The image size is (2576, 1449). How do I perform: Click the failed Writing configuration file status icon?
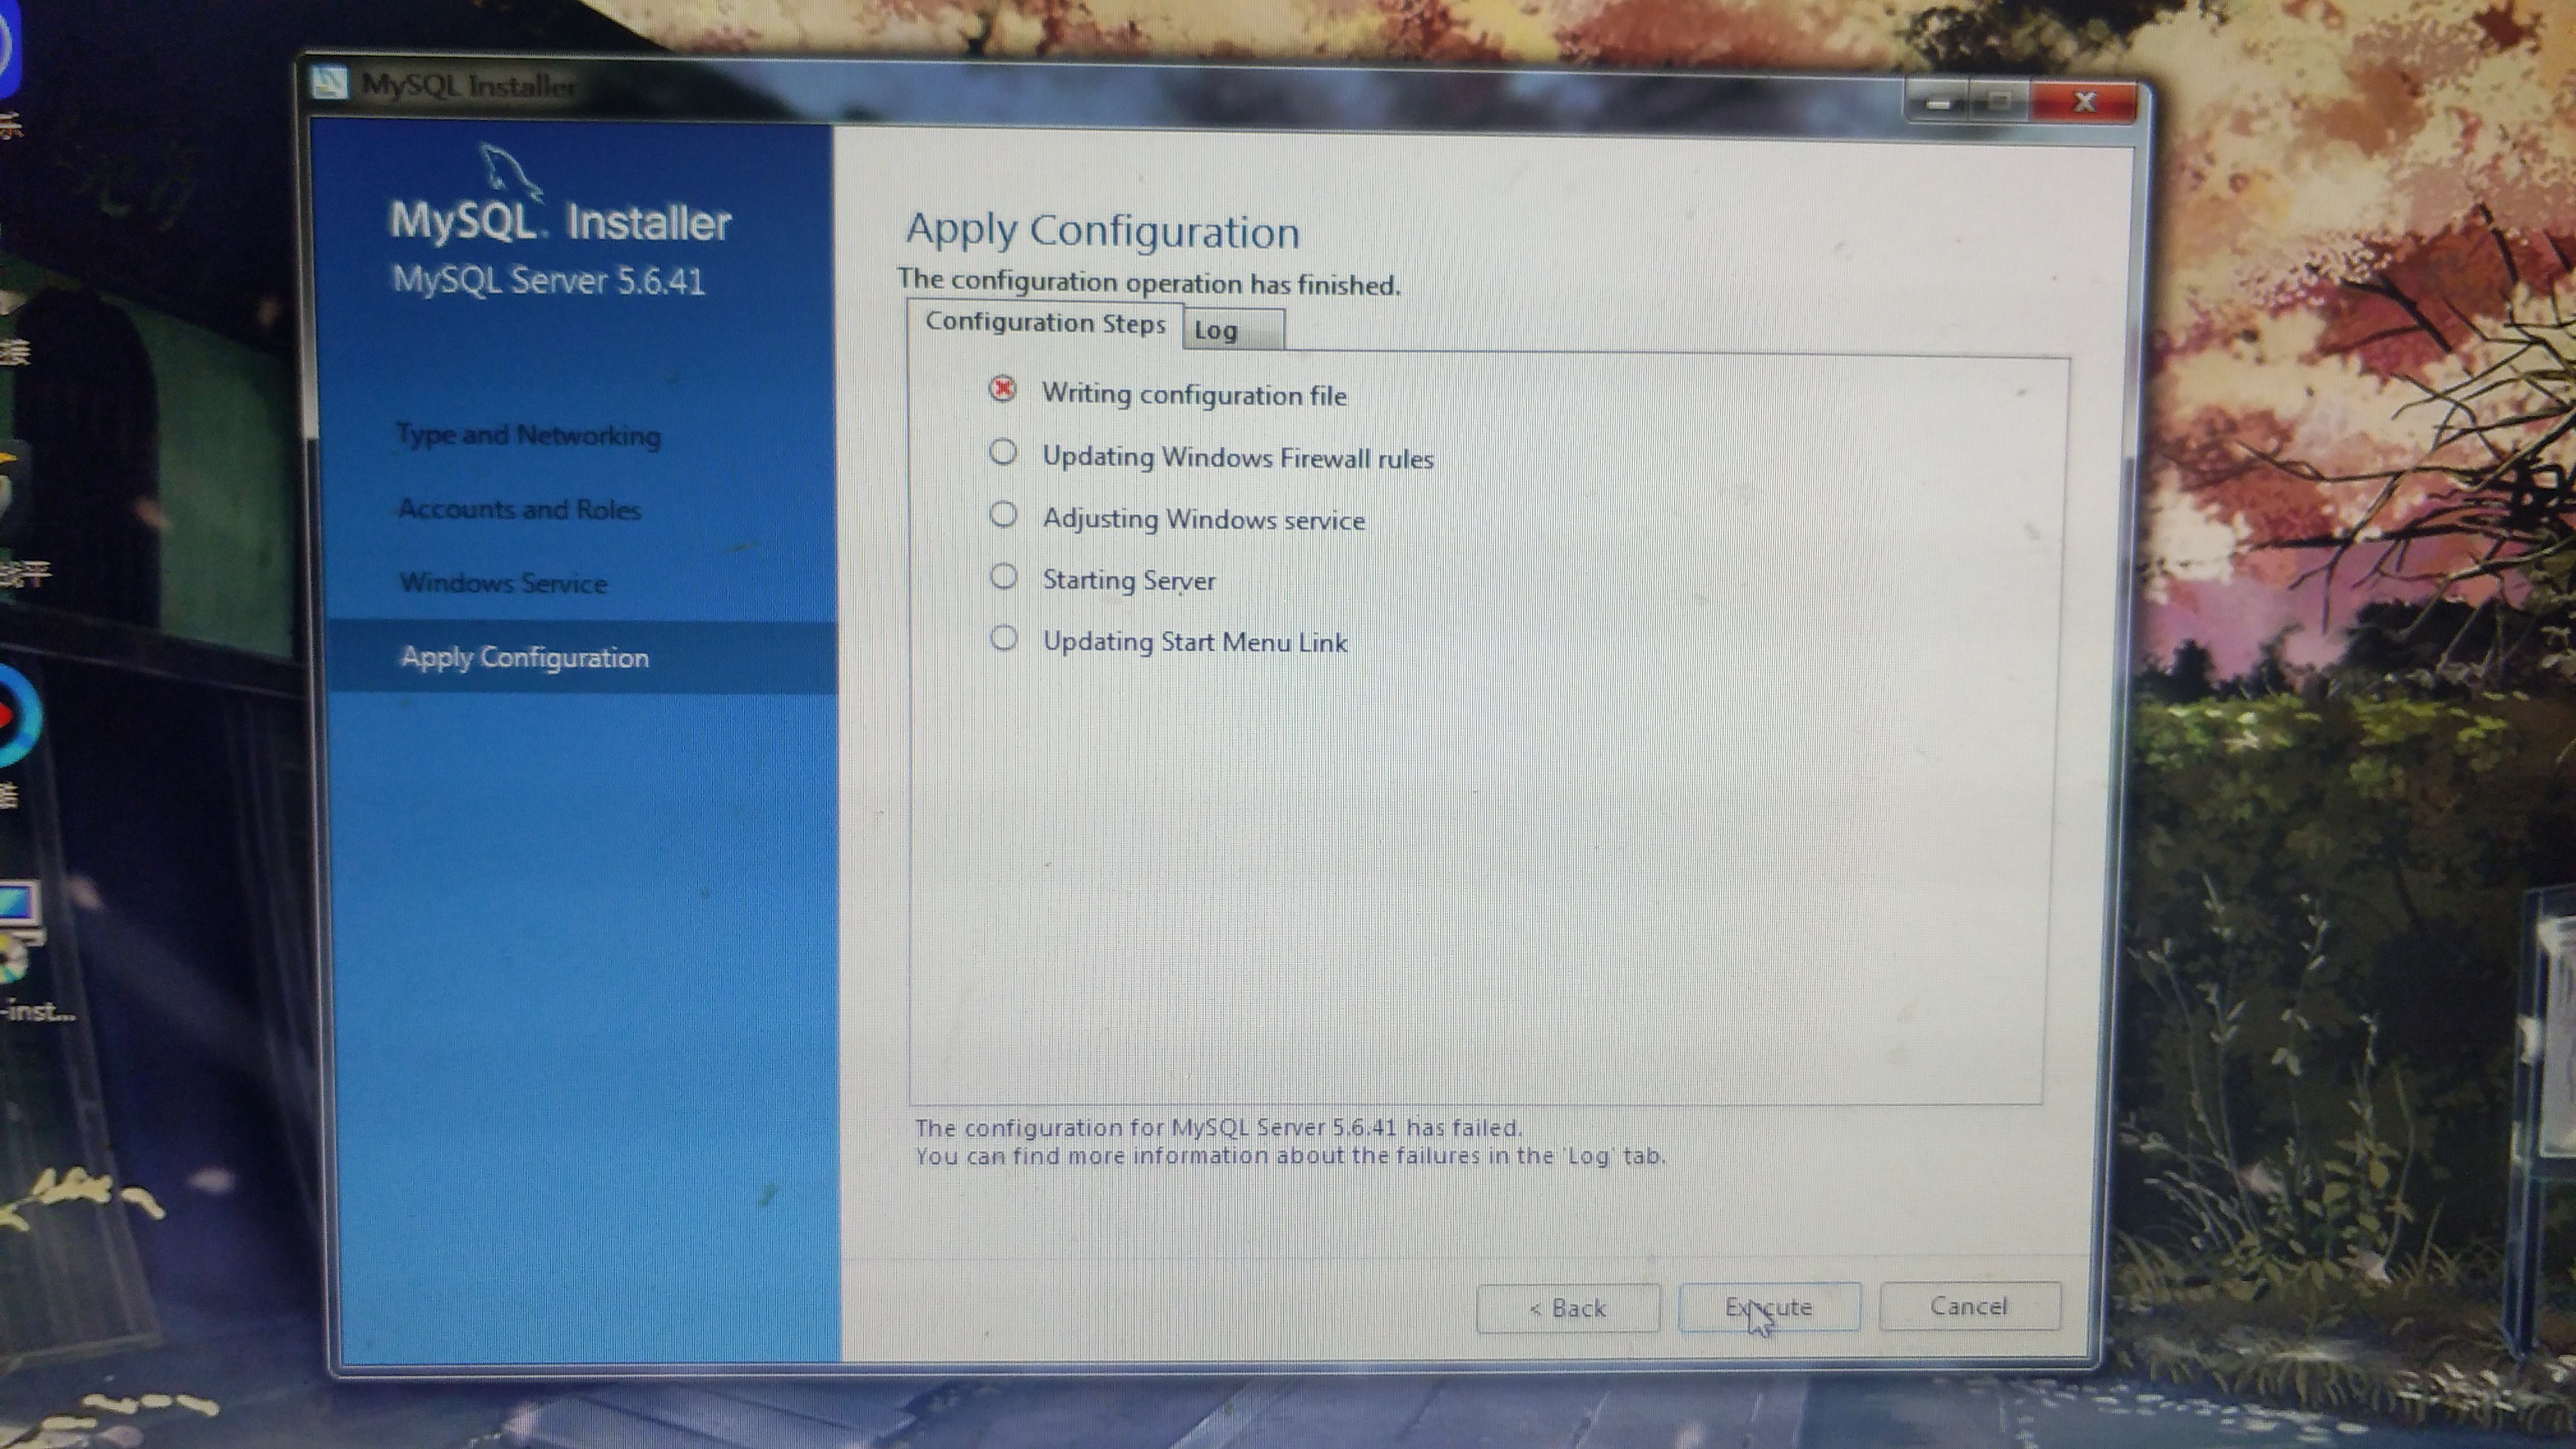pyautogui.click(x=1002, y=389)
